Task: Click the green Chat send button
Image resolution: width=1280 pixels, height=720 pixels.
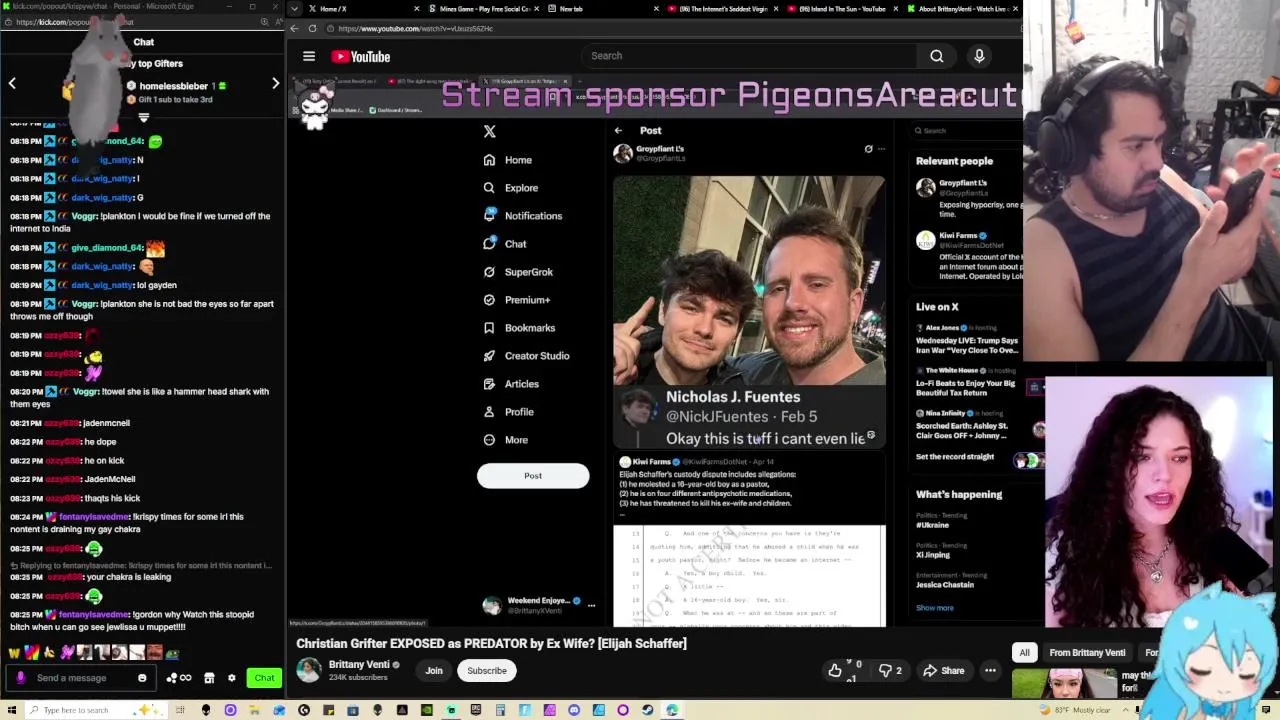Action: click(264, 678)
